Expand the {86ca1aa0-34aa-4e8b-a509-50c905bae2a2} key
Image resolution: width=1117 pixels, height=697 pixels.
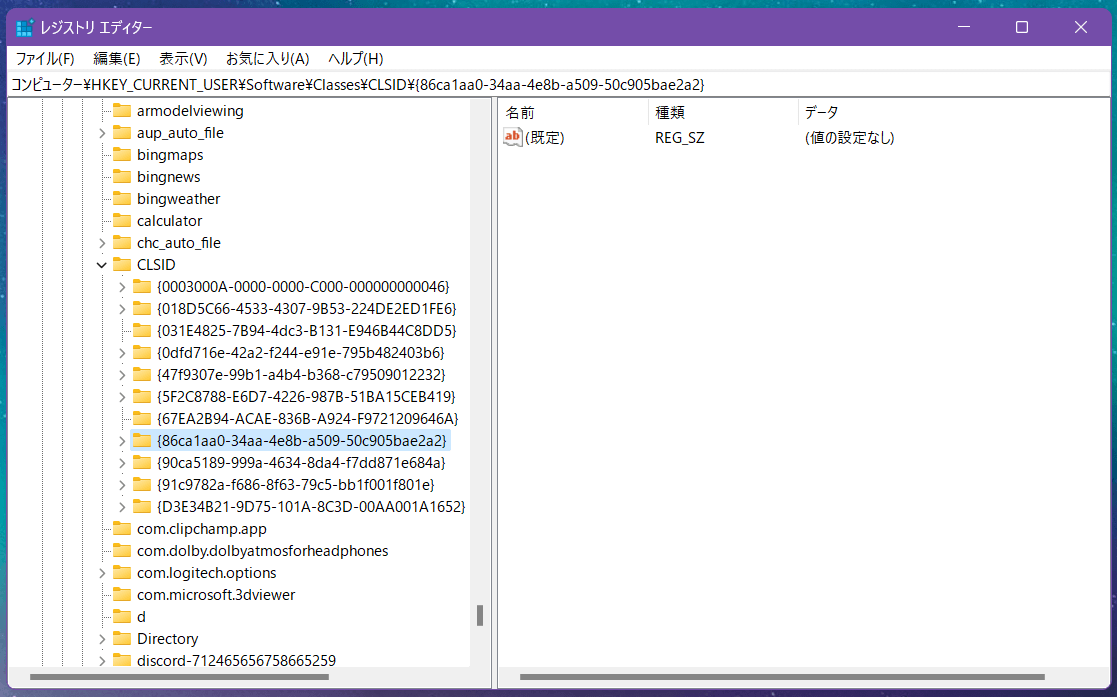(x=122, y=441)
